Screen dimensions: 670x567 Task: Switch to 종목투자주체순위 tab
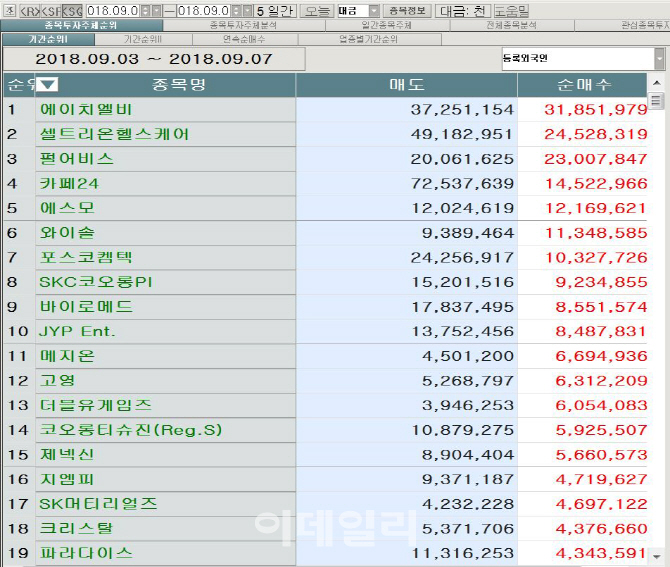point(81,25)
